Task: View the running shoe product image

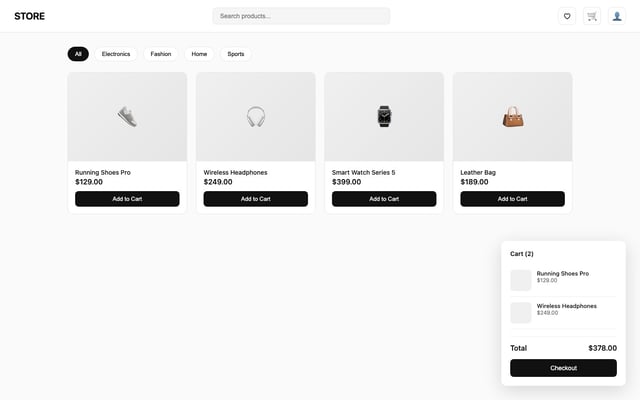Action: pos(127,117)
